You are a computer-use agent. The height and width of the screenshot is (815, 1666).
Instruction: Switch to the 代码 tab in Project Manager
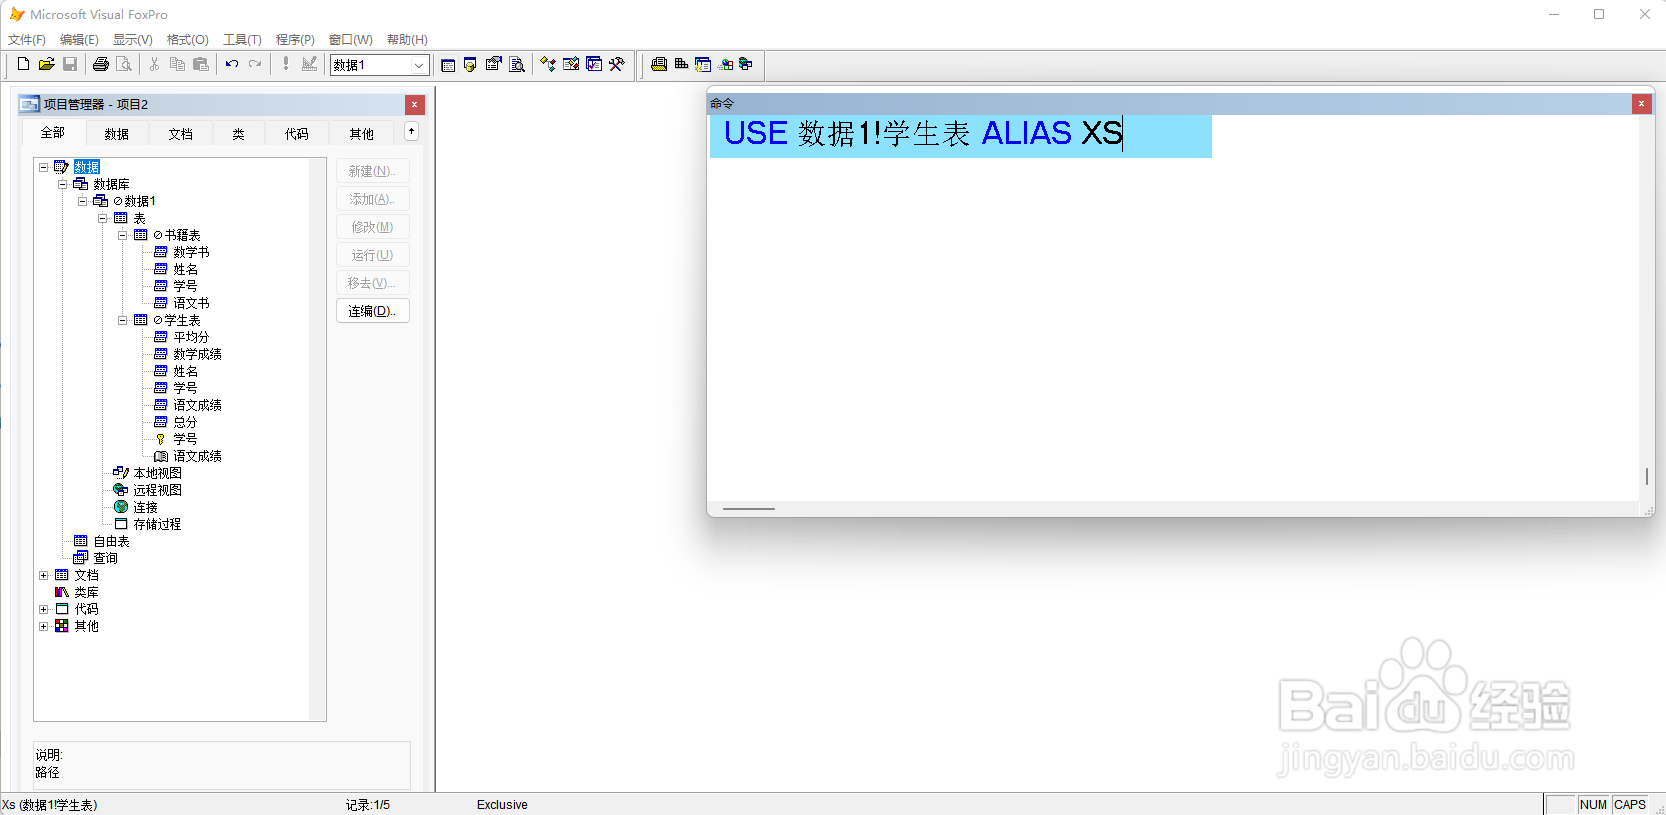coord(296,134)
